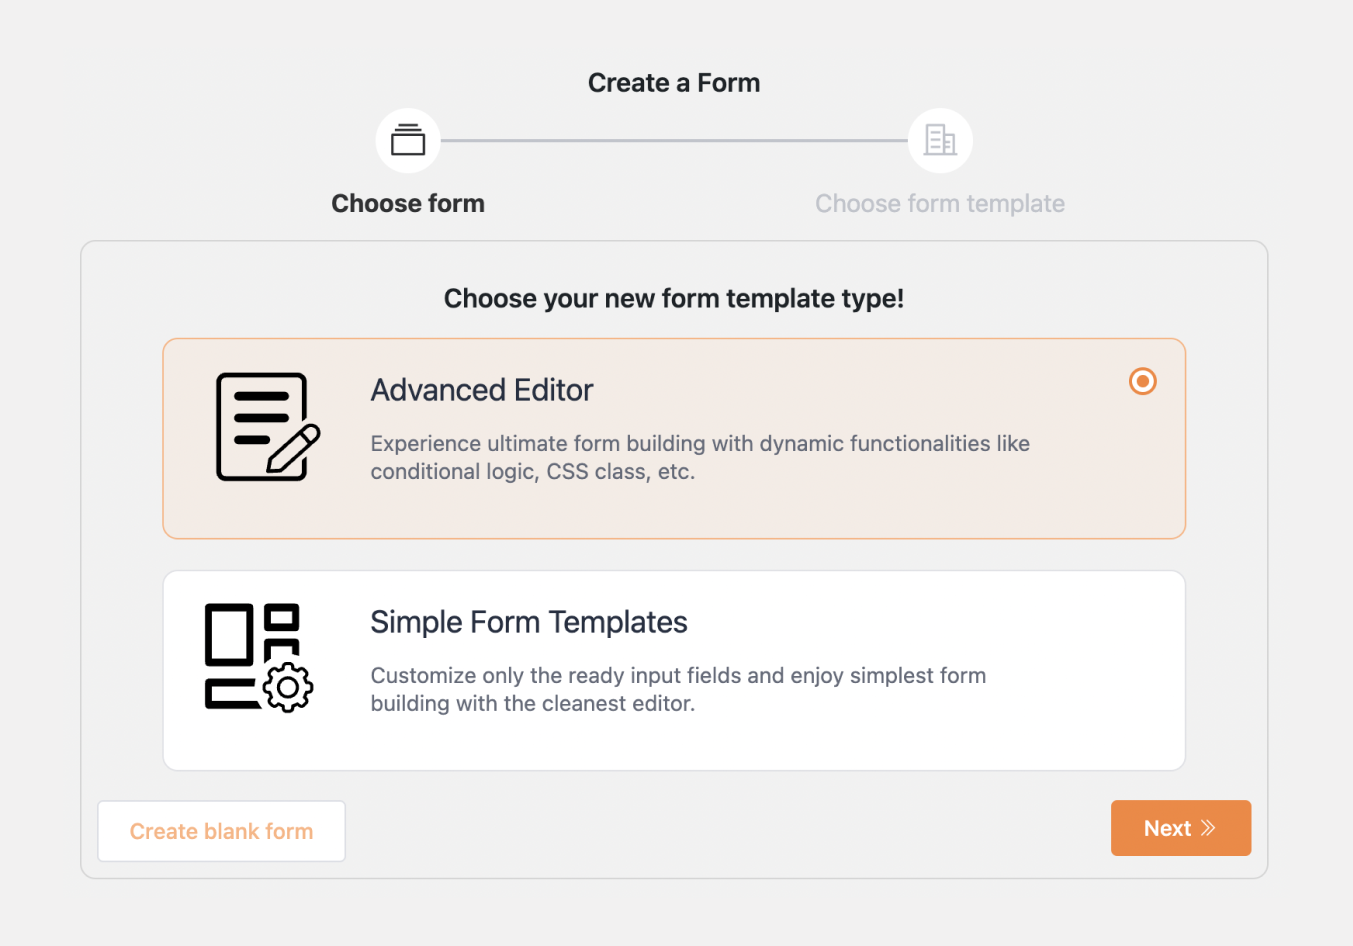Click the Advanced Editor title text
The width and height of the screenshot is (1353, 946).
point(481,390)
